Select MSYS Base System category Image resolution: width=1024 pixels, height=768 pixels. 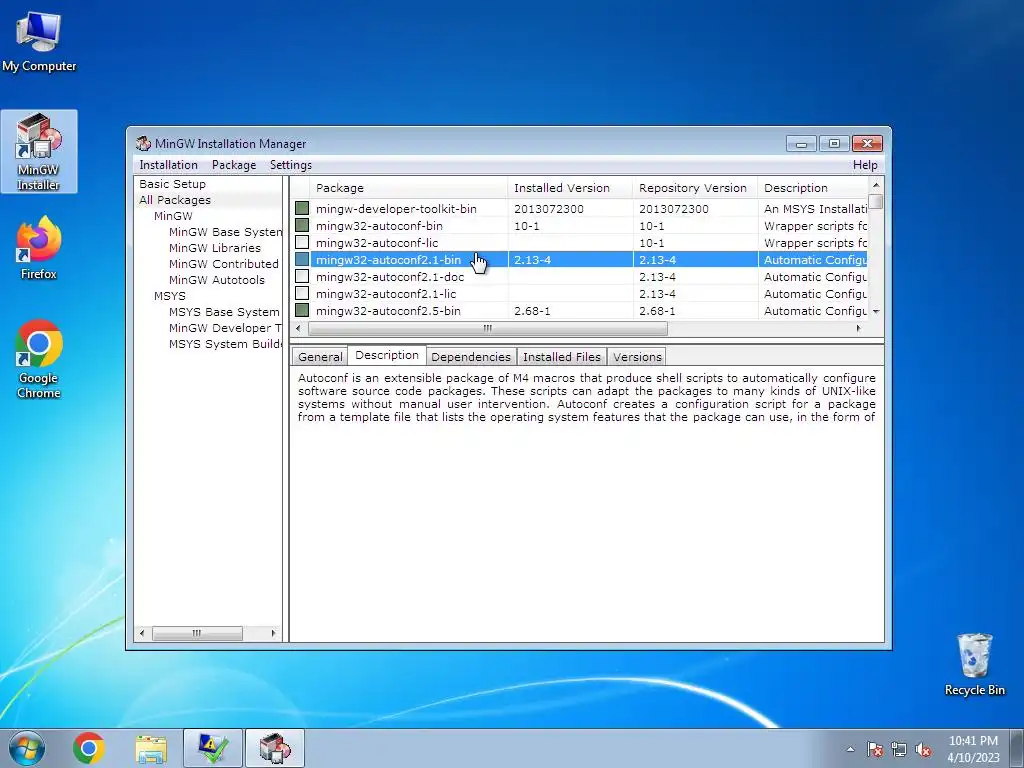pyautogui.click(x=224, y=312)
